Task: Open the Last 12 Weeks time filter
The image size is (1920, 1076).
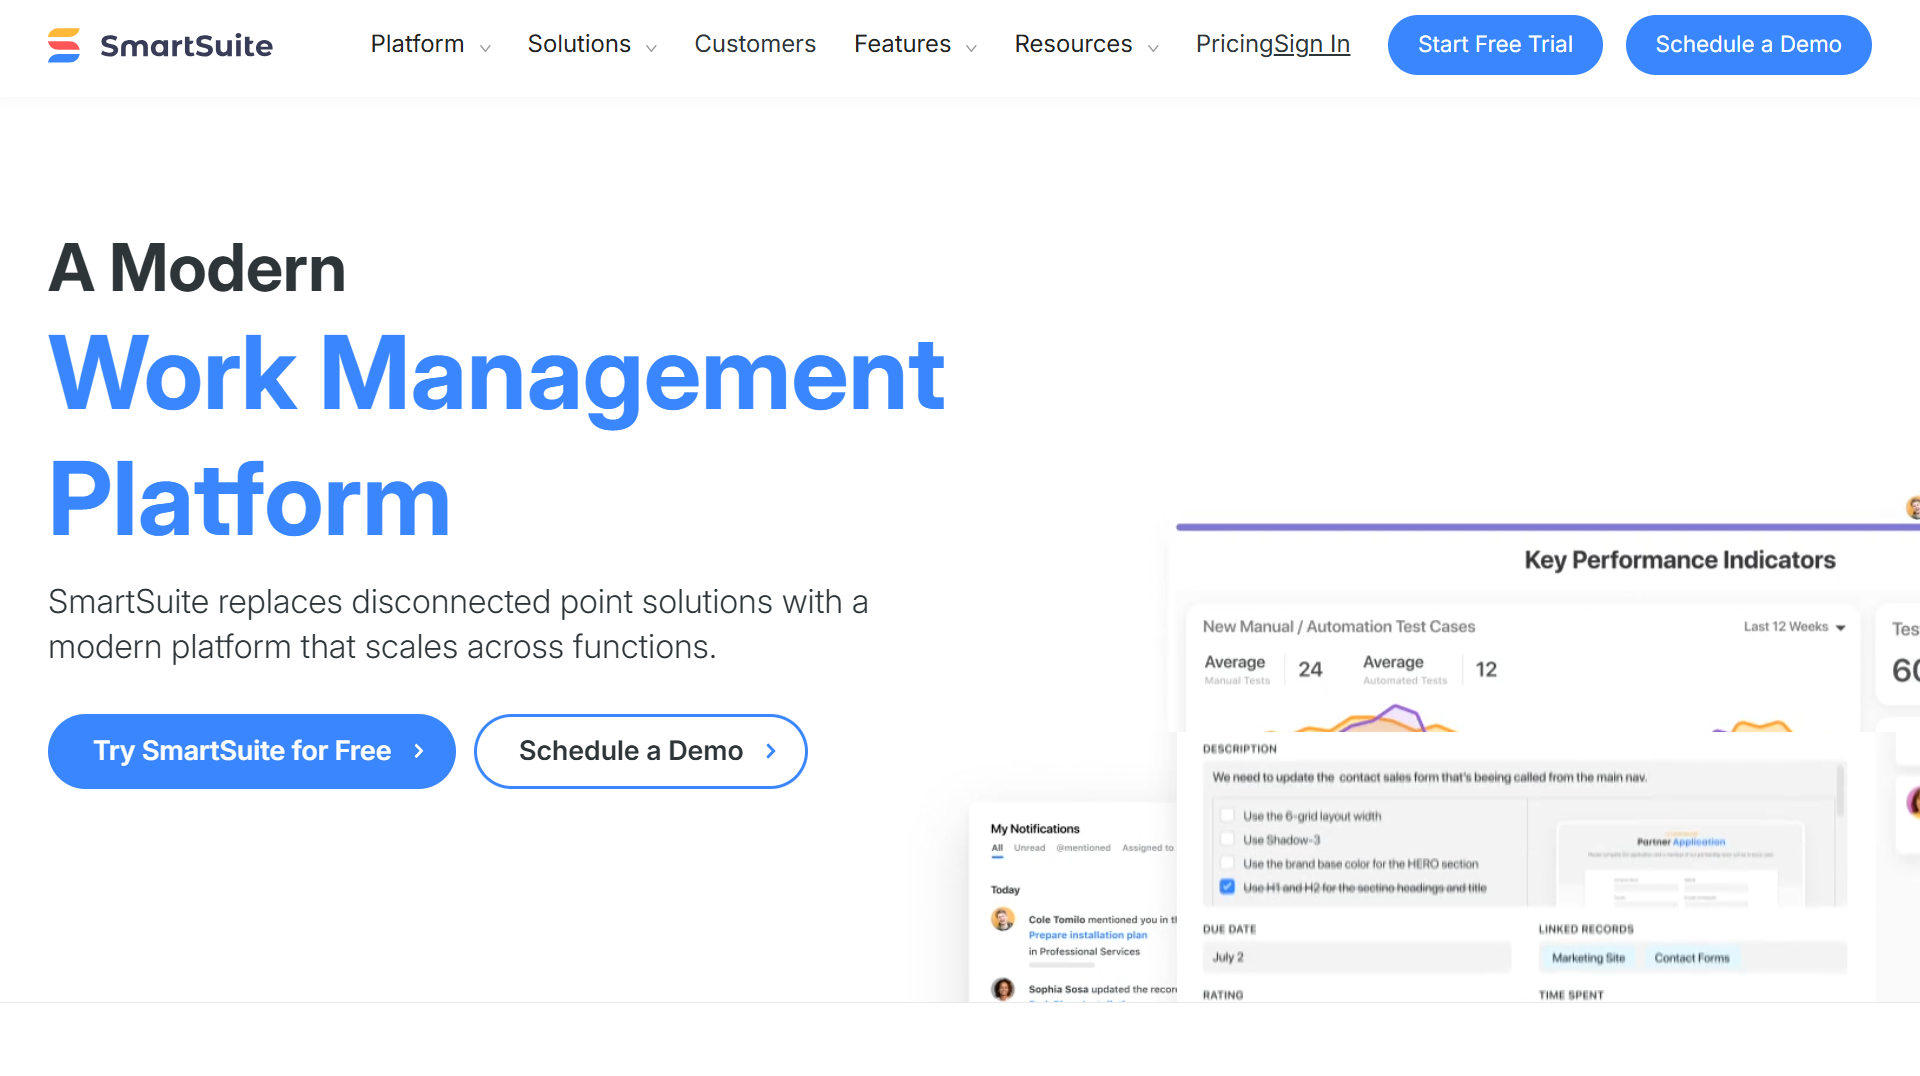Action: pos(1793,626)
